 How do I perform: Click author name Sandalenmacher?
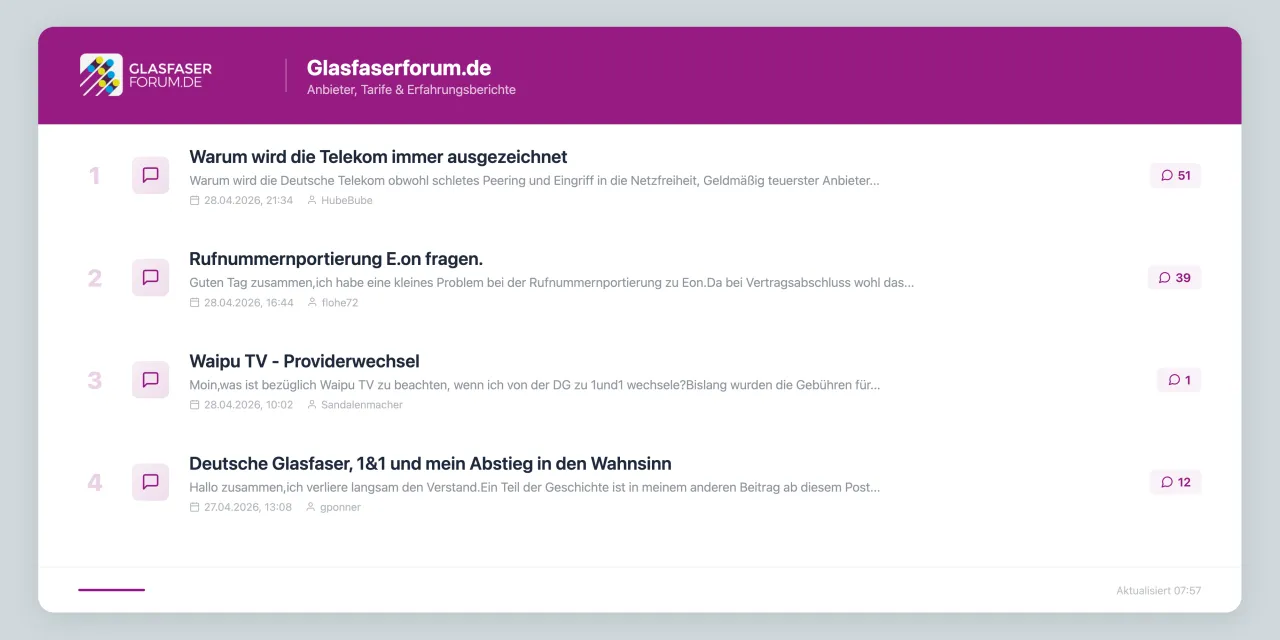coord(361,405)
